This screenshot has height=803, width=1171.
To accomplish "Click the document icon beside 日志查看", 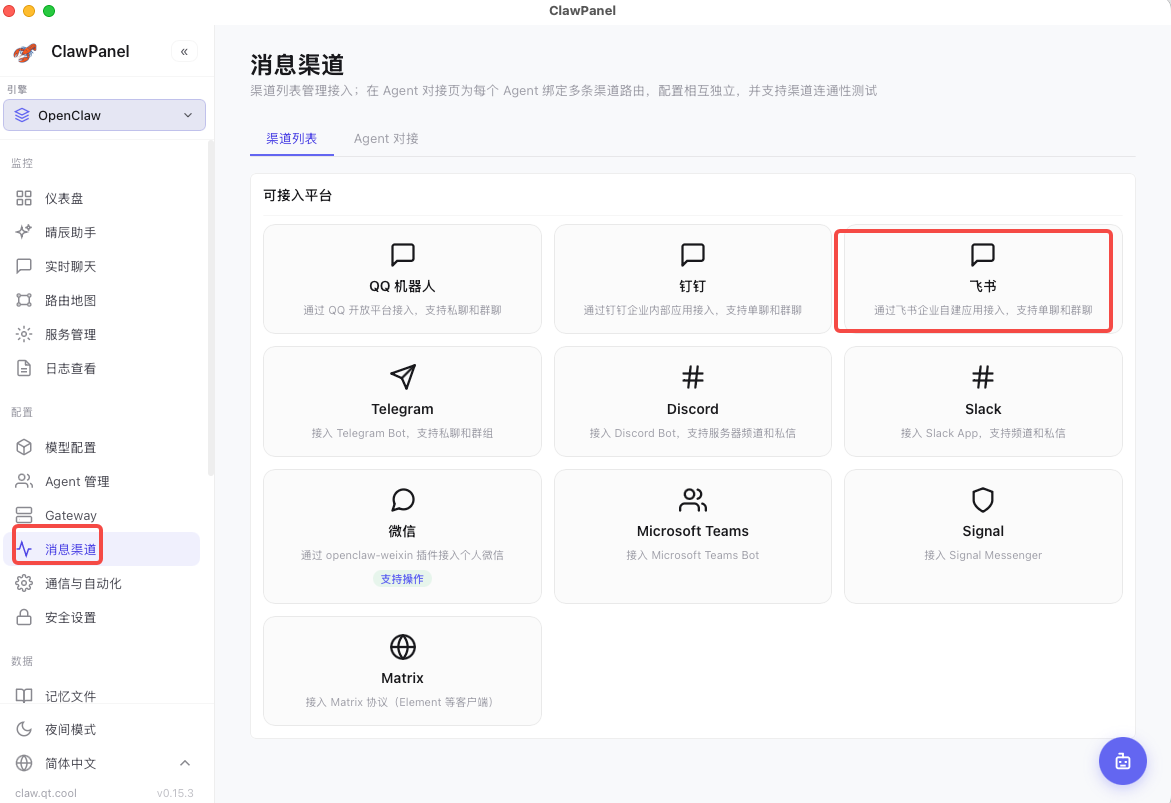I will pos(24,368).
